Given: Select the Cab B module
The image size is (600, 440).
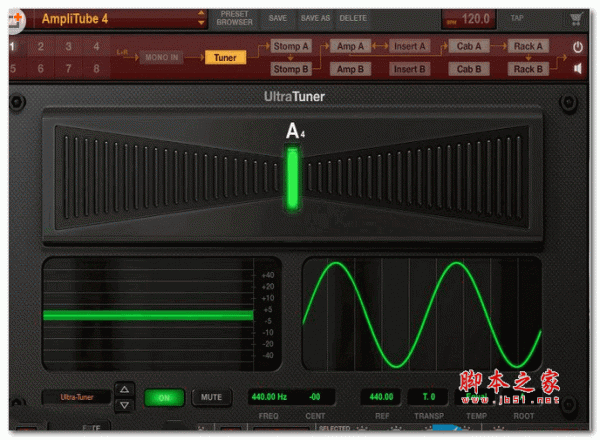Looking at the screenshot, I should coord(469,69).
